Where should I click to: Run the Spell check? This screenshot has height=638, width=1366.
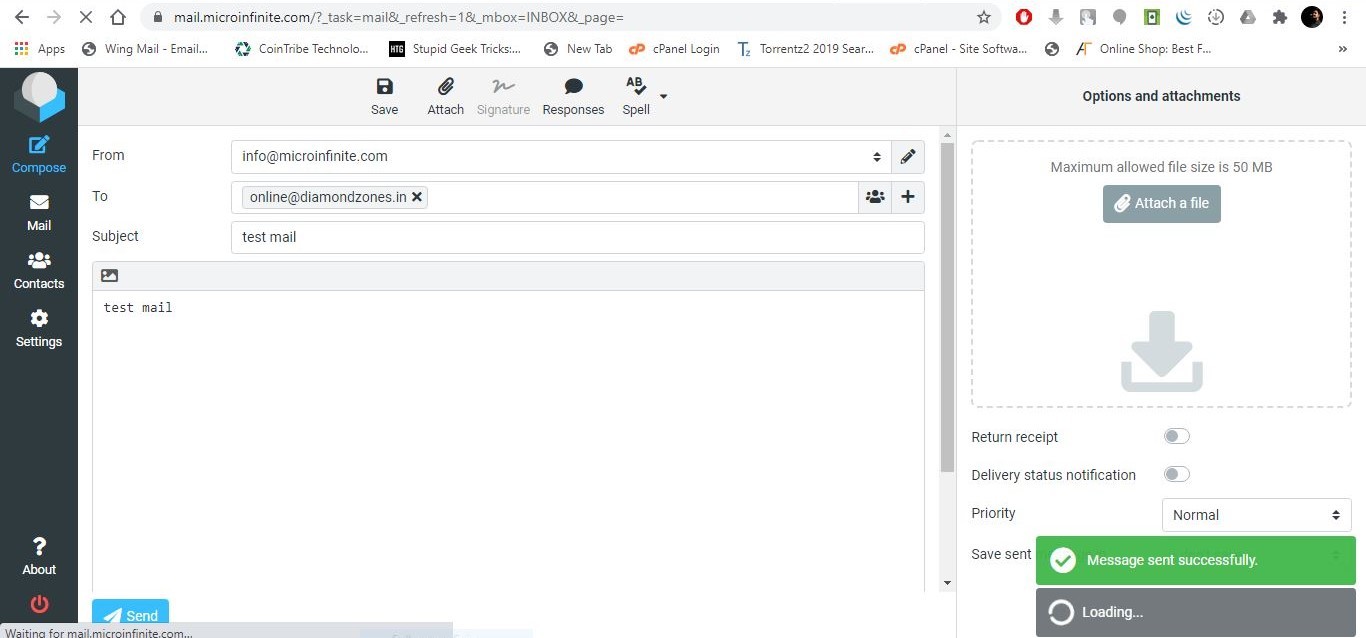click(x=636, y=97)
